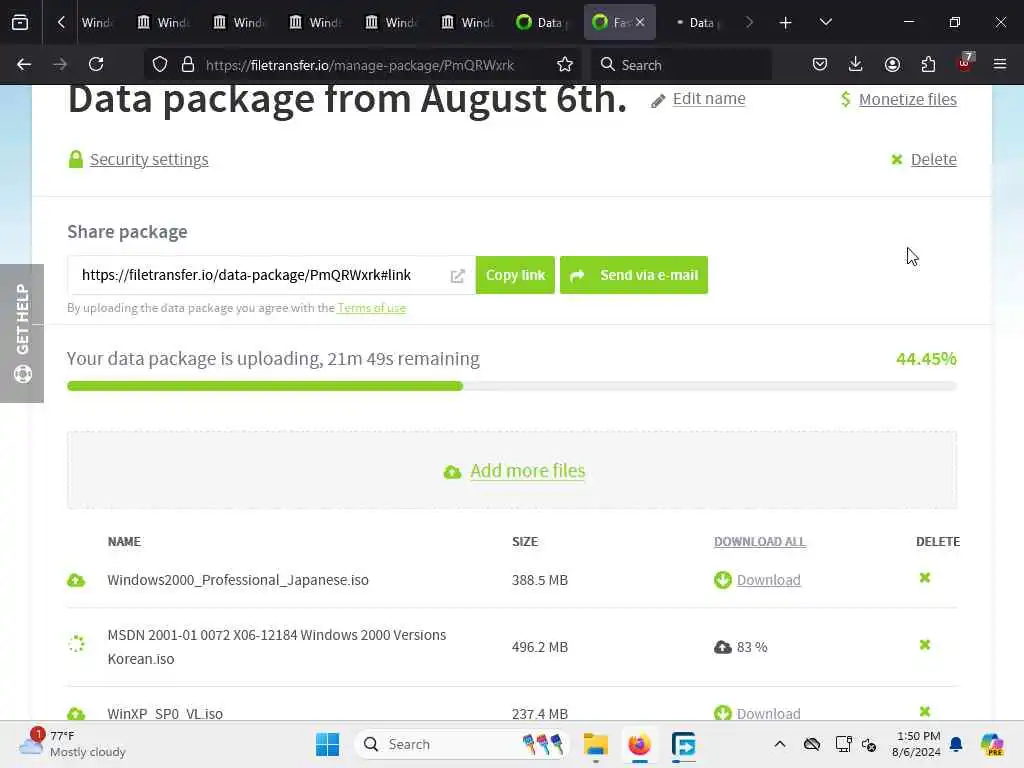Open File Explorer from taskbar
Viewport: 1024px width, 768px height.
click(x=596, y=744)
